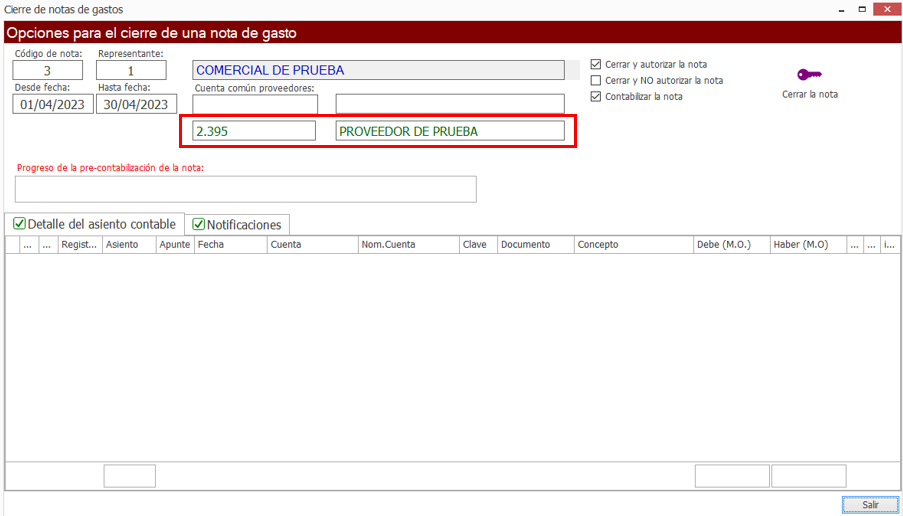
Task: Click the Haber (M.O) column header
Action: coord(807,245)
